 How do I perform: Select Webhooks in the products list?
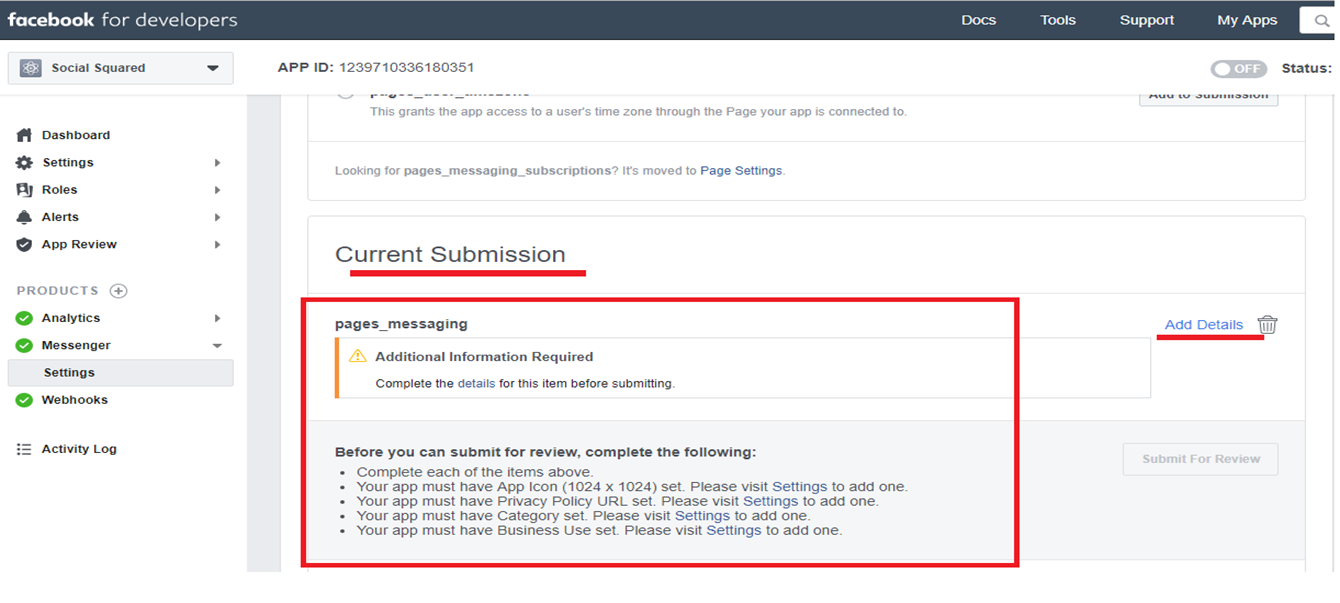tap(74, 400)
